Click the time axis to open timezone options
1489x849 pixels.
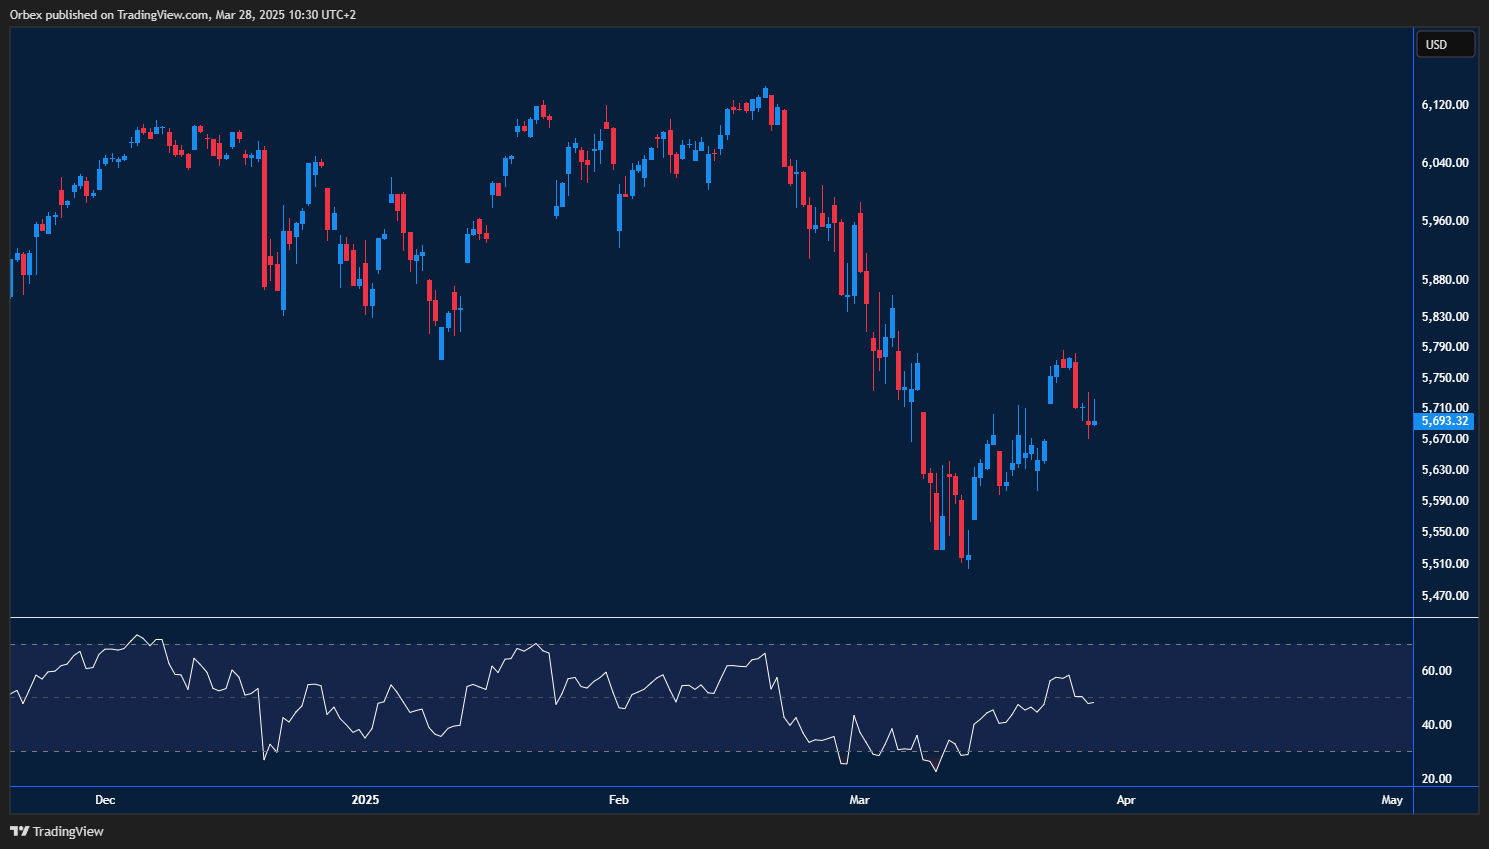(x=700, y=800)
